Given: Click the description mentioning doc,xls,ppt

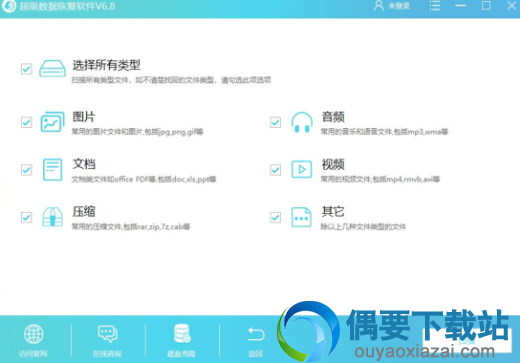Looking at the screenshot, I should click(144, 179).
